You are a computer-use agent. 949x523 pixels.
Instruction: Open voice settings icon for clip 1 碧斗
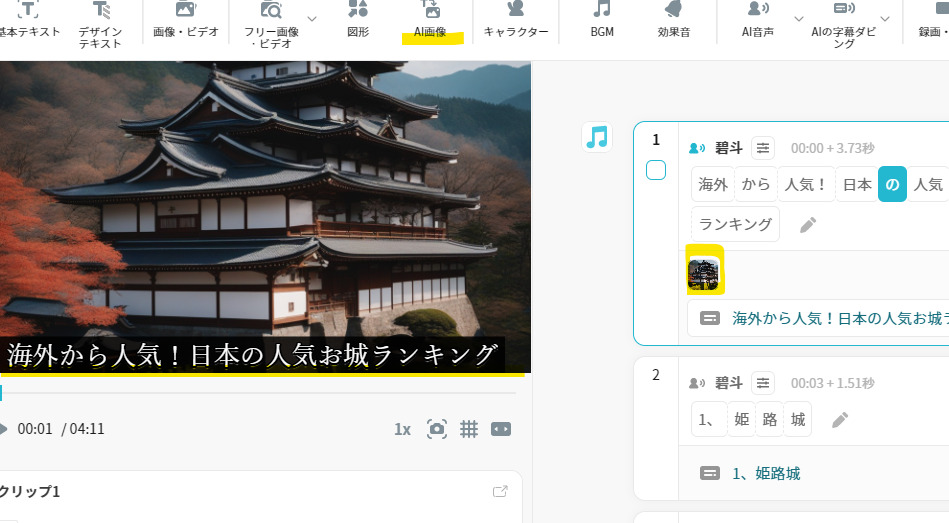click(x=763, y=148)
